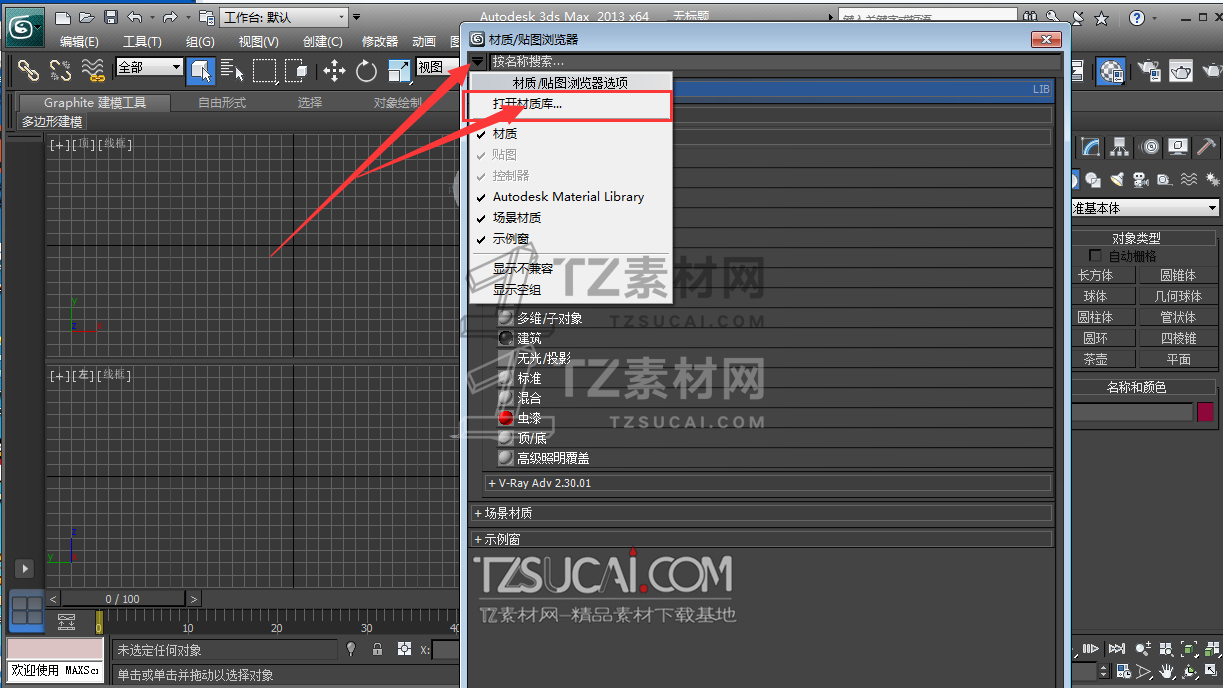Choose Rectangular Selection Region tool
The image size is (1223, 688).
click(264, 70)
